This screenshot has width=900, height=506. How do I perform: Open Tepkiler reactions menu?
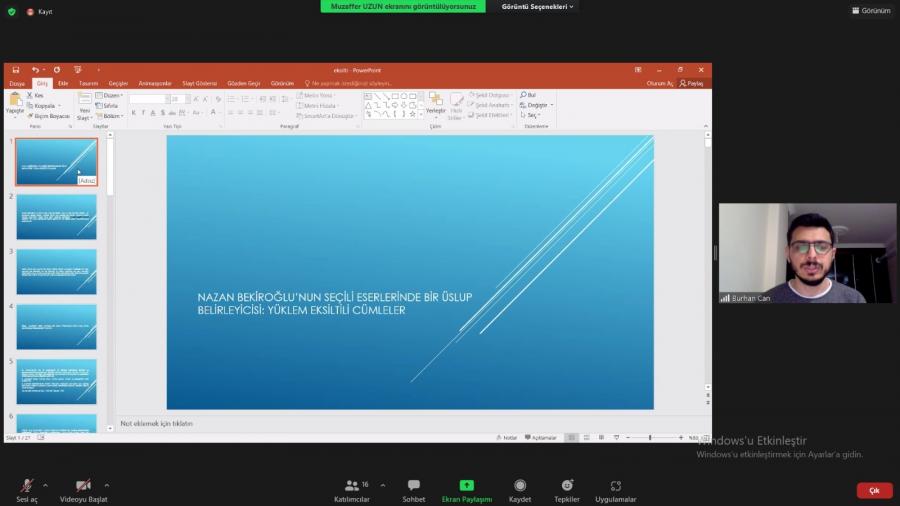pyautogui.click(x=567, y=486)
